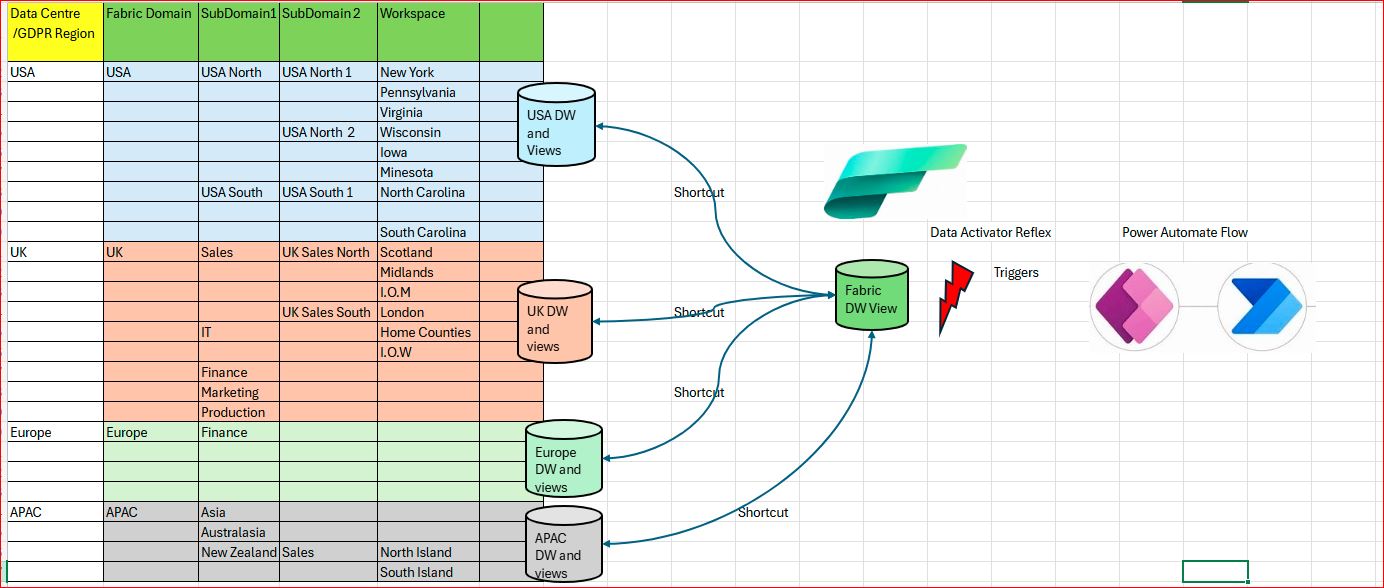Select the Europe DW and views cylinder

[564, 459]
